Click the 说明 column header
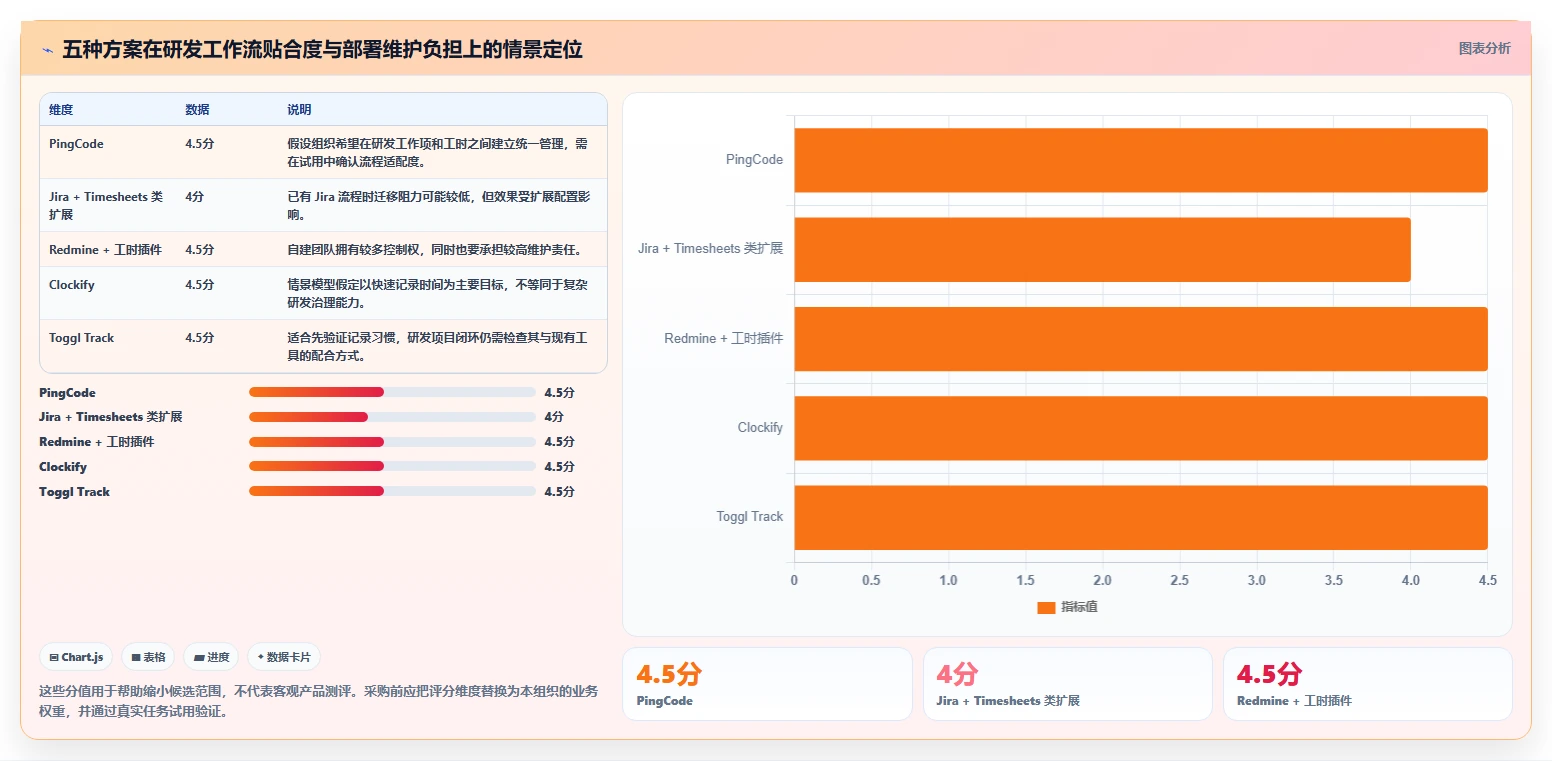The image size is (1552, 761). pos(299,110)
